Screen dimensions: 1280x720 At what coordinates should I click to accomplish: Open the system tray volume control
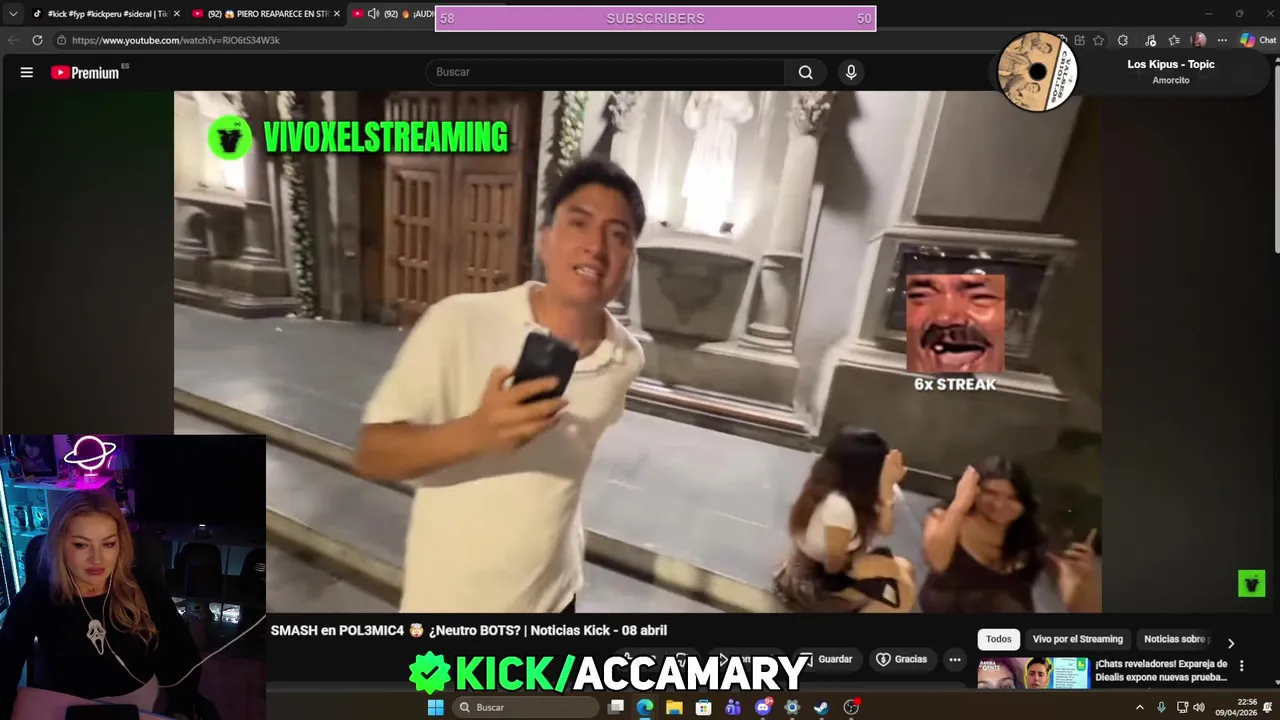pos(1200,707)
